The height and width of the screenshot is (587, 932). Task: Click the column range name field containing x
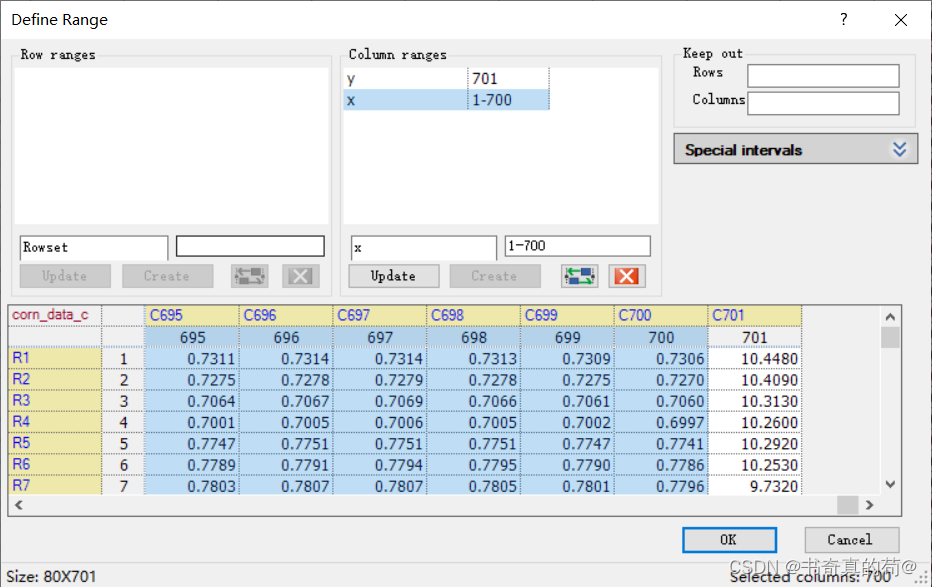click(x=422, y=247)
